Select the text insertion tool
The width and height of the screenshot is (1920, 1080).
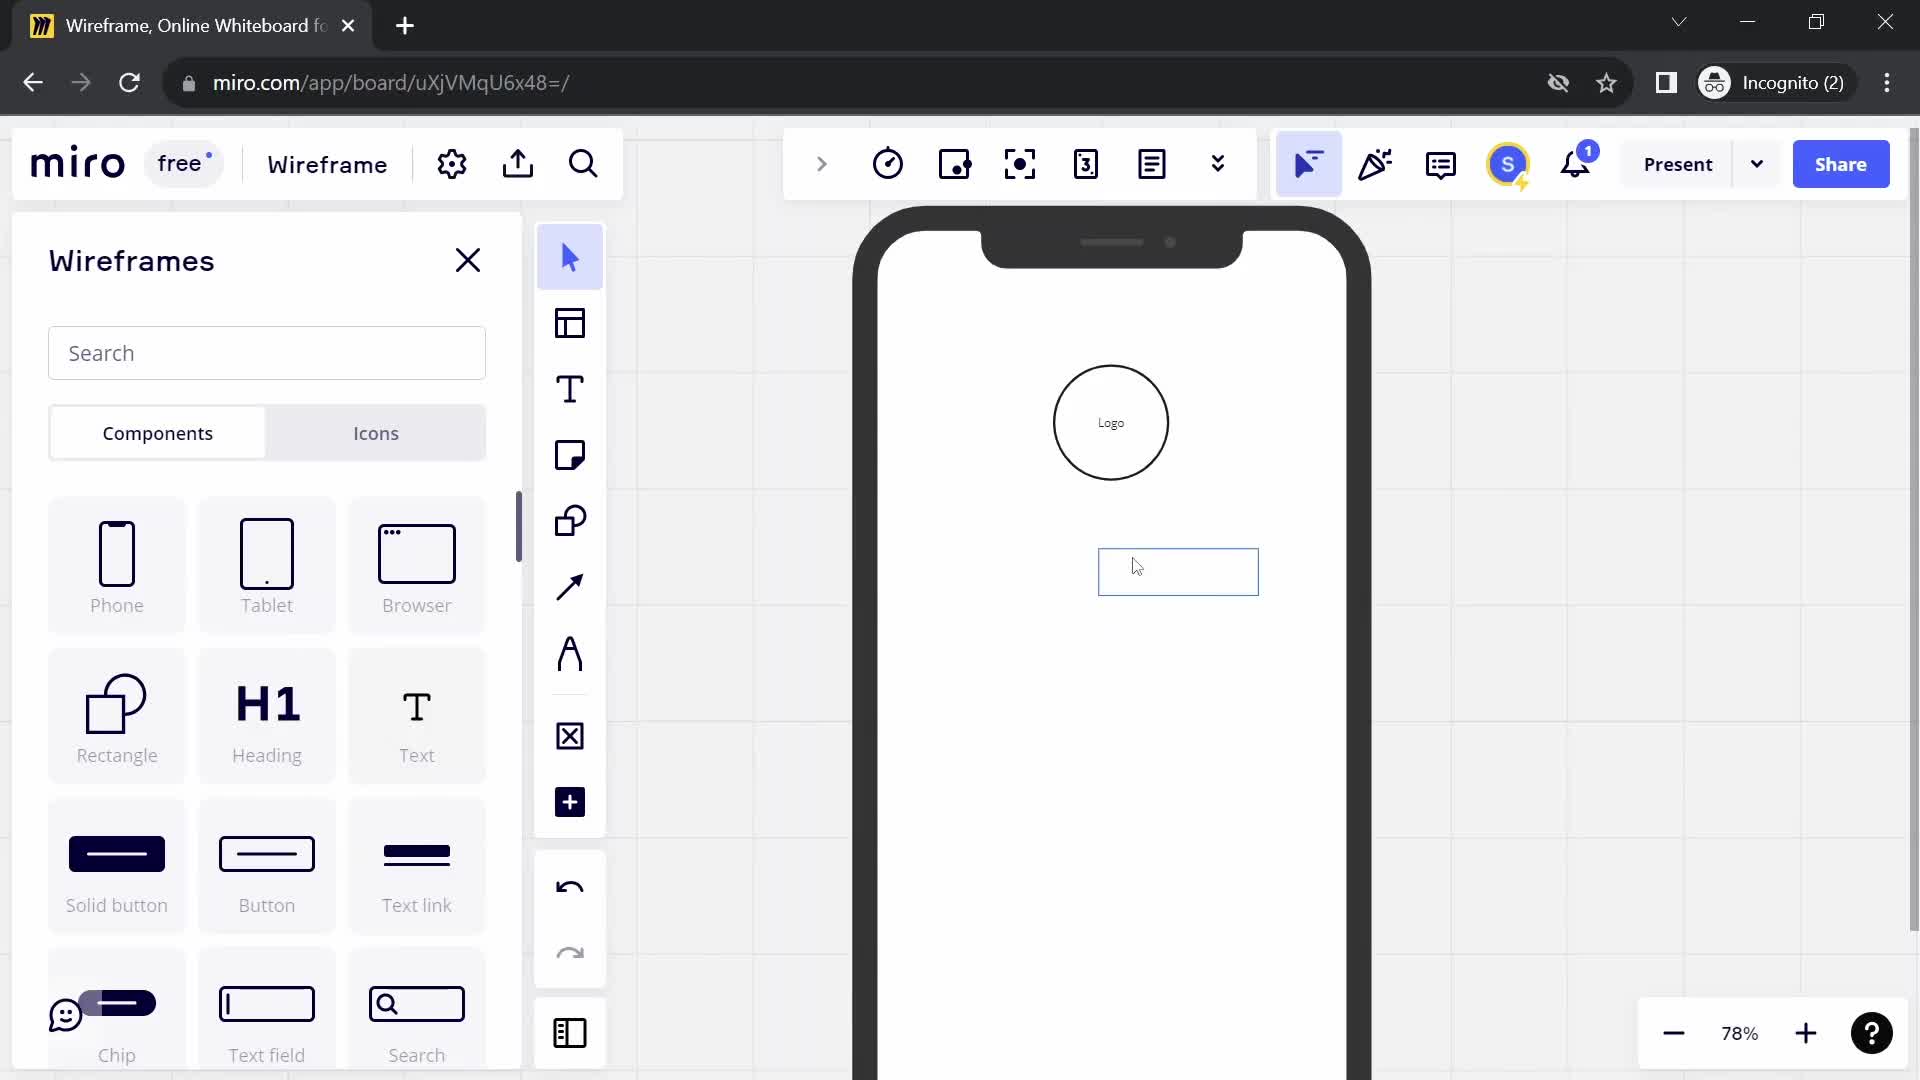(571, 390)
